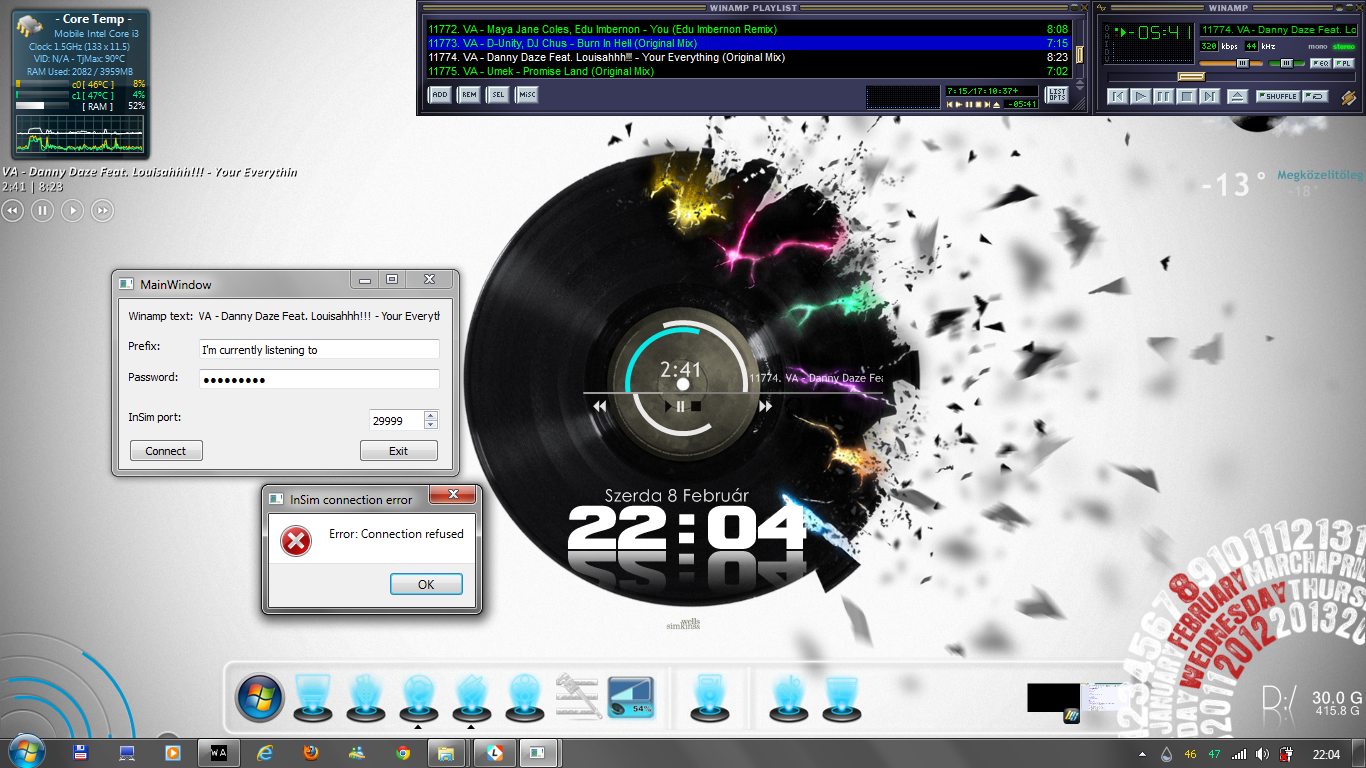Open the Messenger people icon in taskbar

357,752
